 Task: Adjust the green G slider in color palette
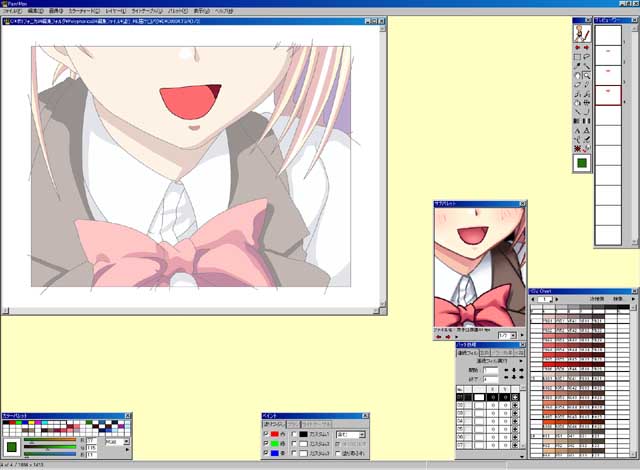pos(50,447)
